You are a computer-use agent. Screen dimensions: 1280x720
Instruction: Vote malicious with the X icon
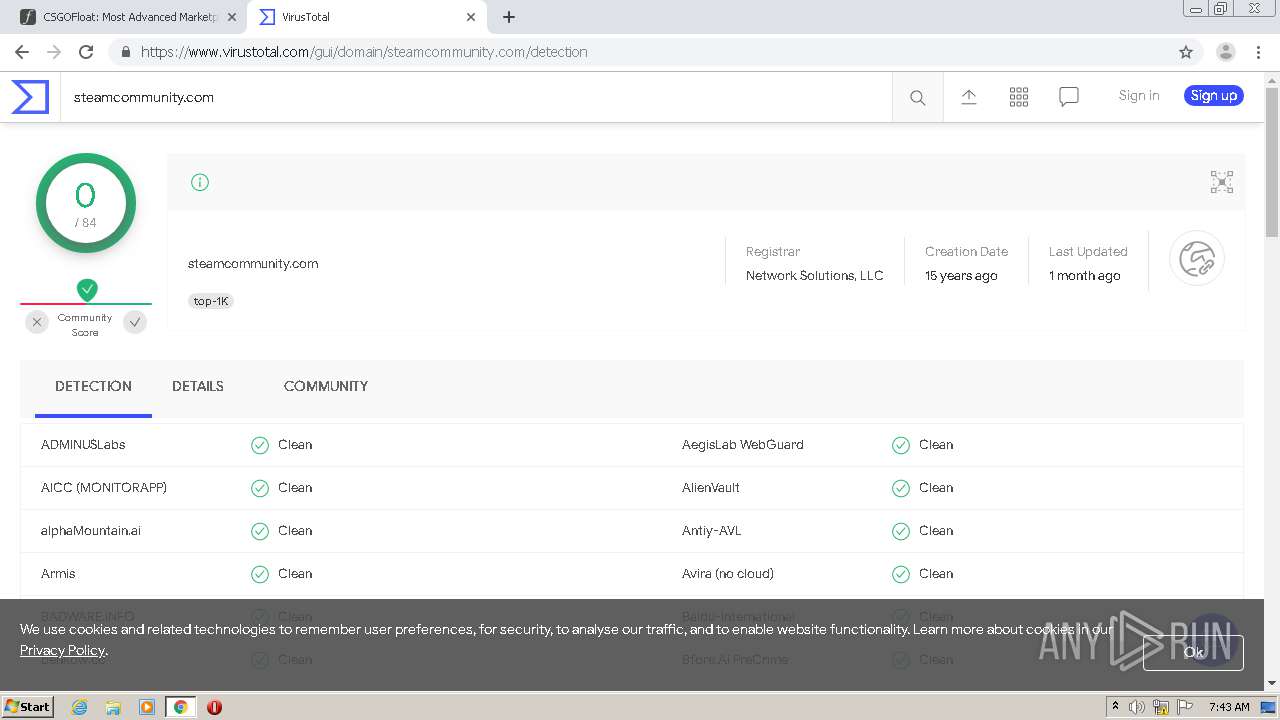[x=37, y=322]
